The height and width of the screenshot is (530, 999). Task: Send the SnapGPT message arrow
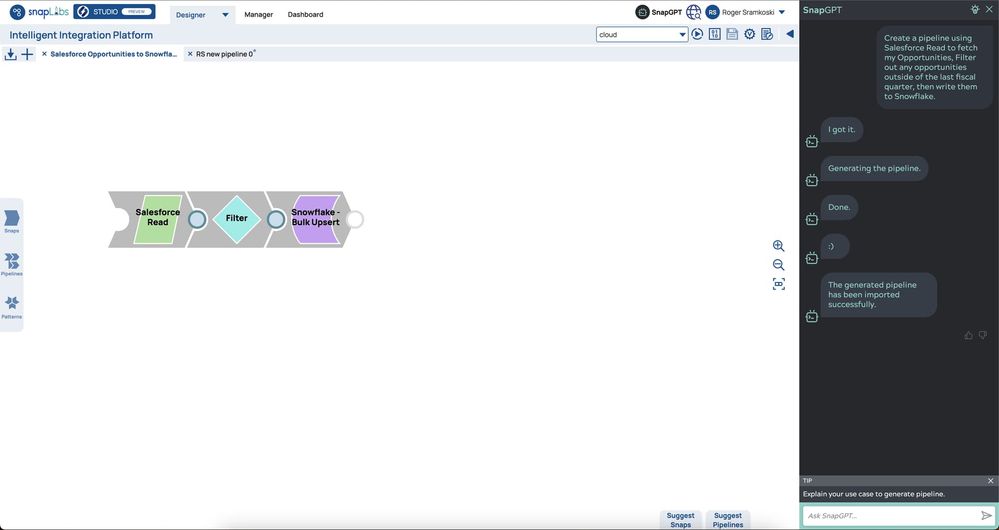point(986,515)
